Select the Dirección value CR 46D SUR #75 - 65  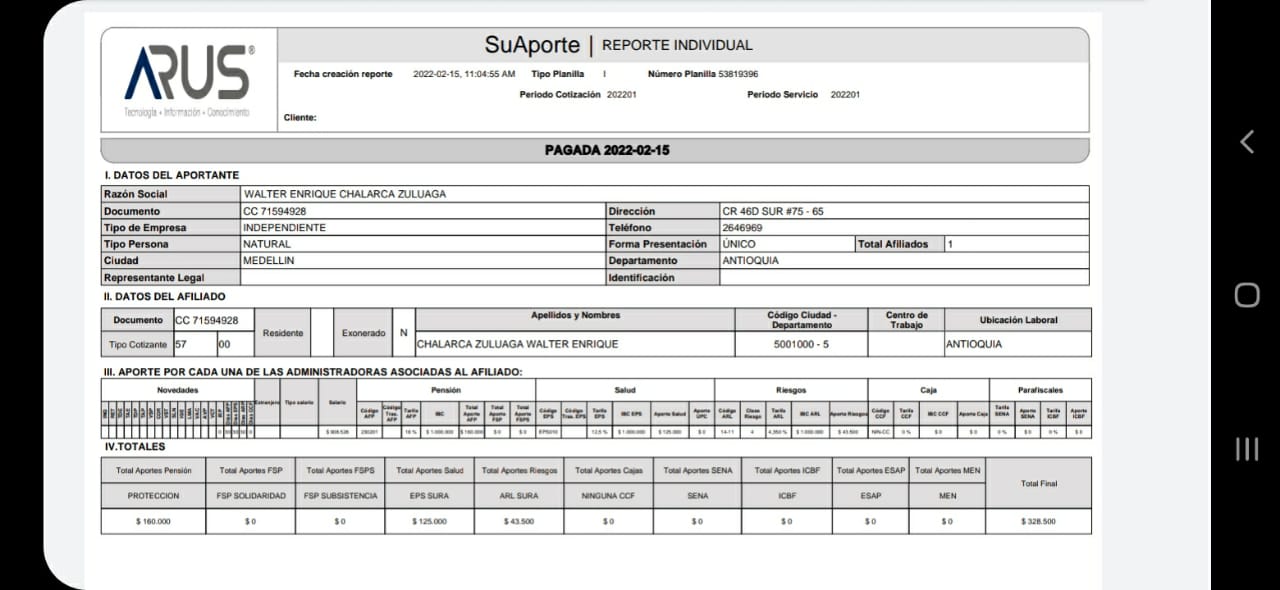pos(772,211)
